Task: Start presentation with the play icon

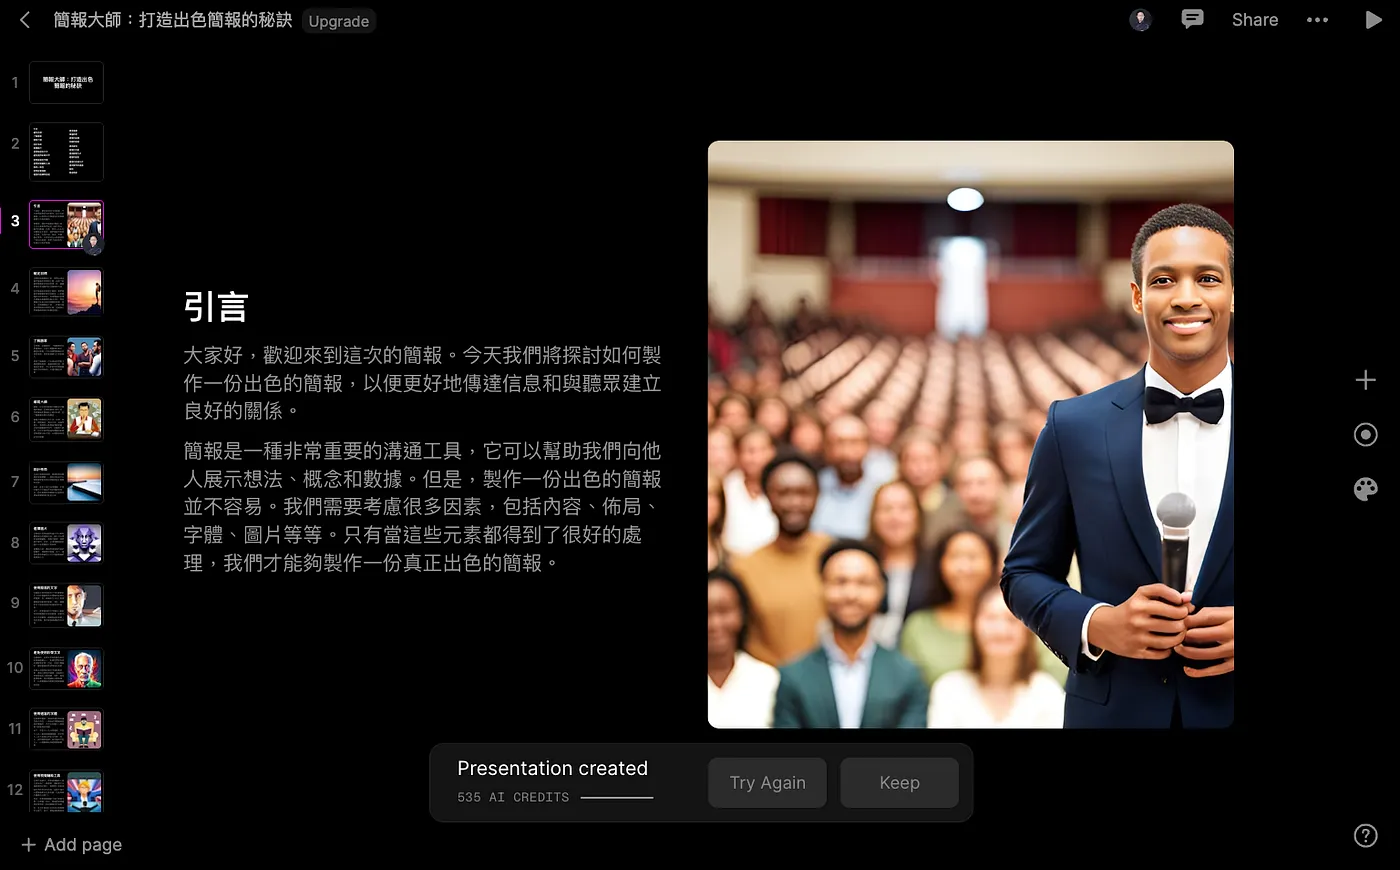Action: [x=1373, y=19]
